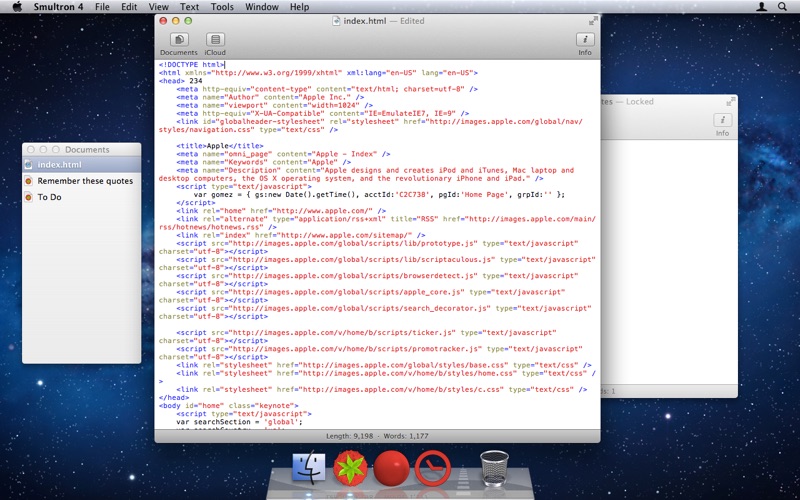Click the Spotlight search icon

(x=782, y=7)
